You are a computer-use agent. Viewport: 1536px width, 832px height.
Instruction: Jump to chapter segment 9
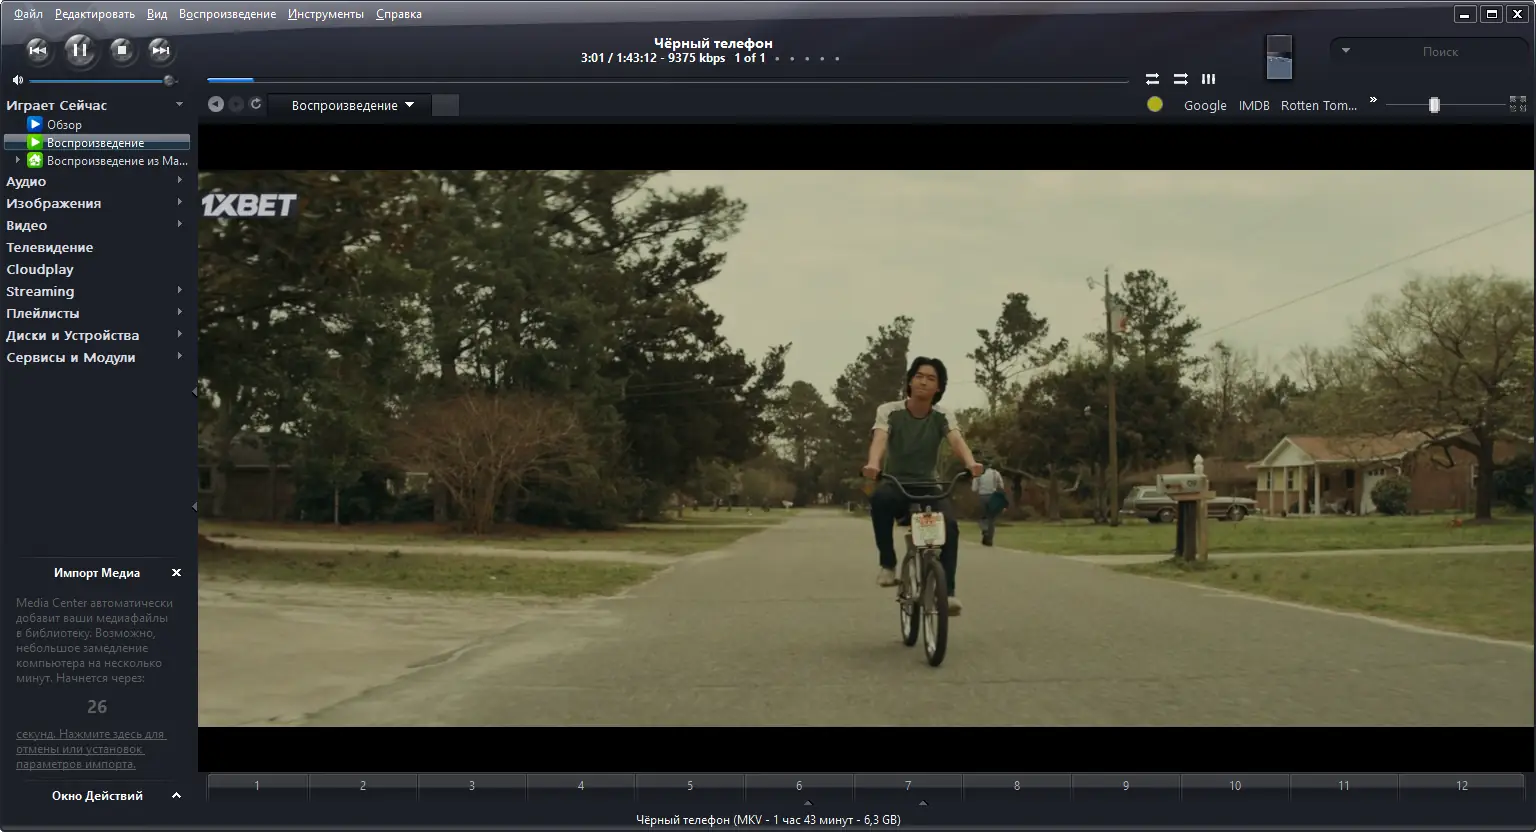coord(1126,786)
